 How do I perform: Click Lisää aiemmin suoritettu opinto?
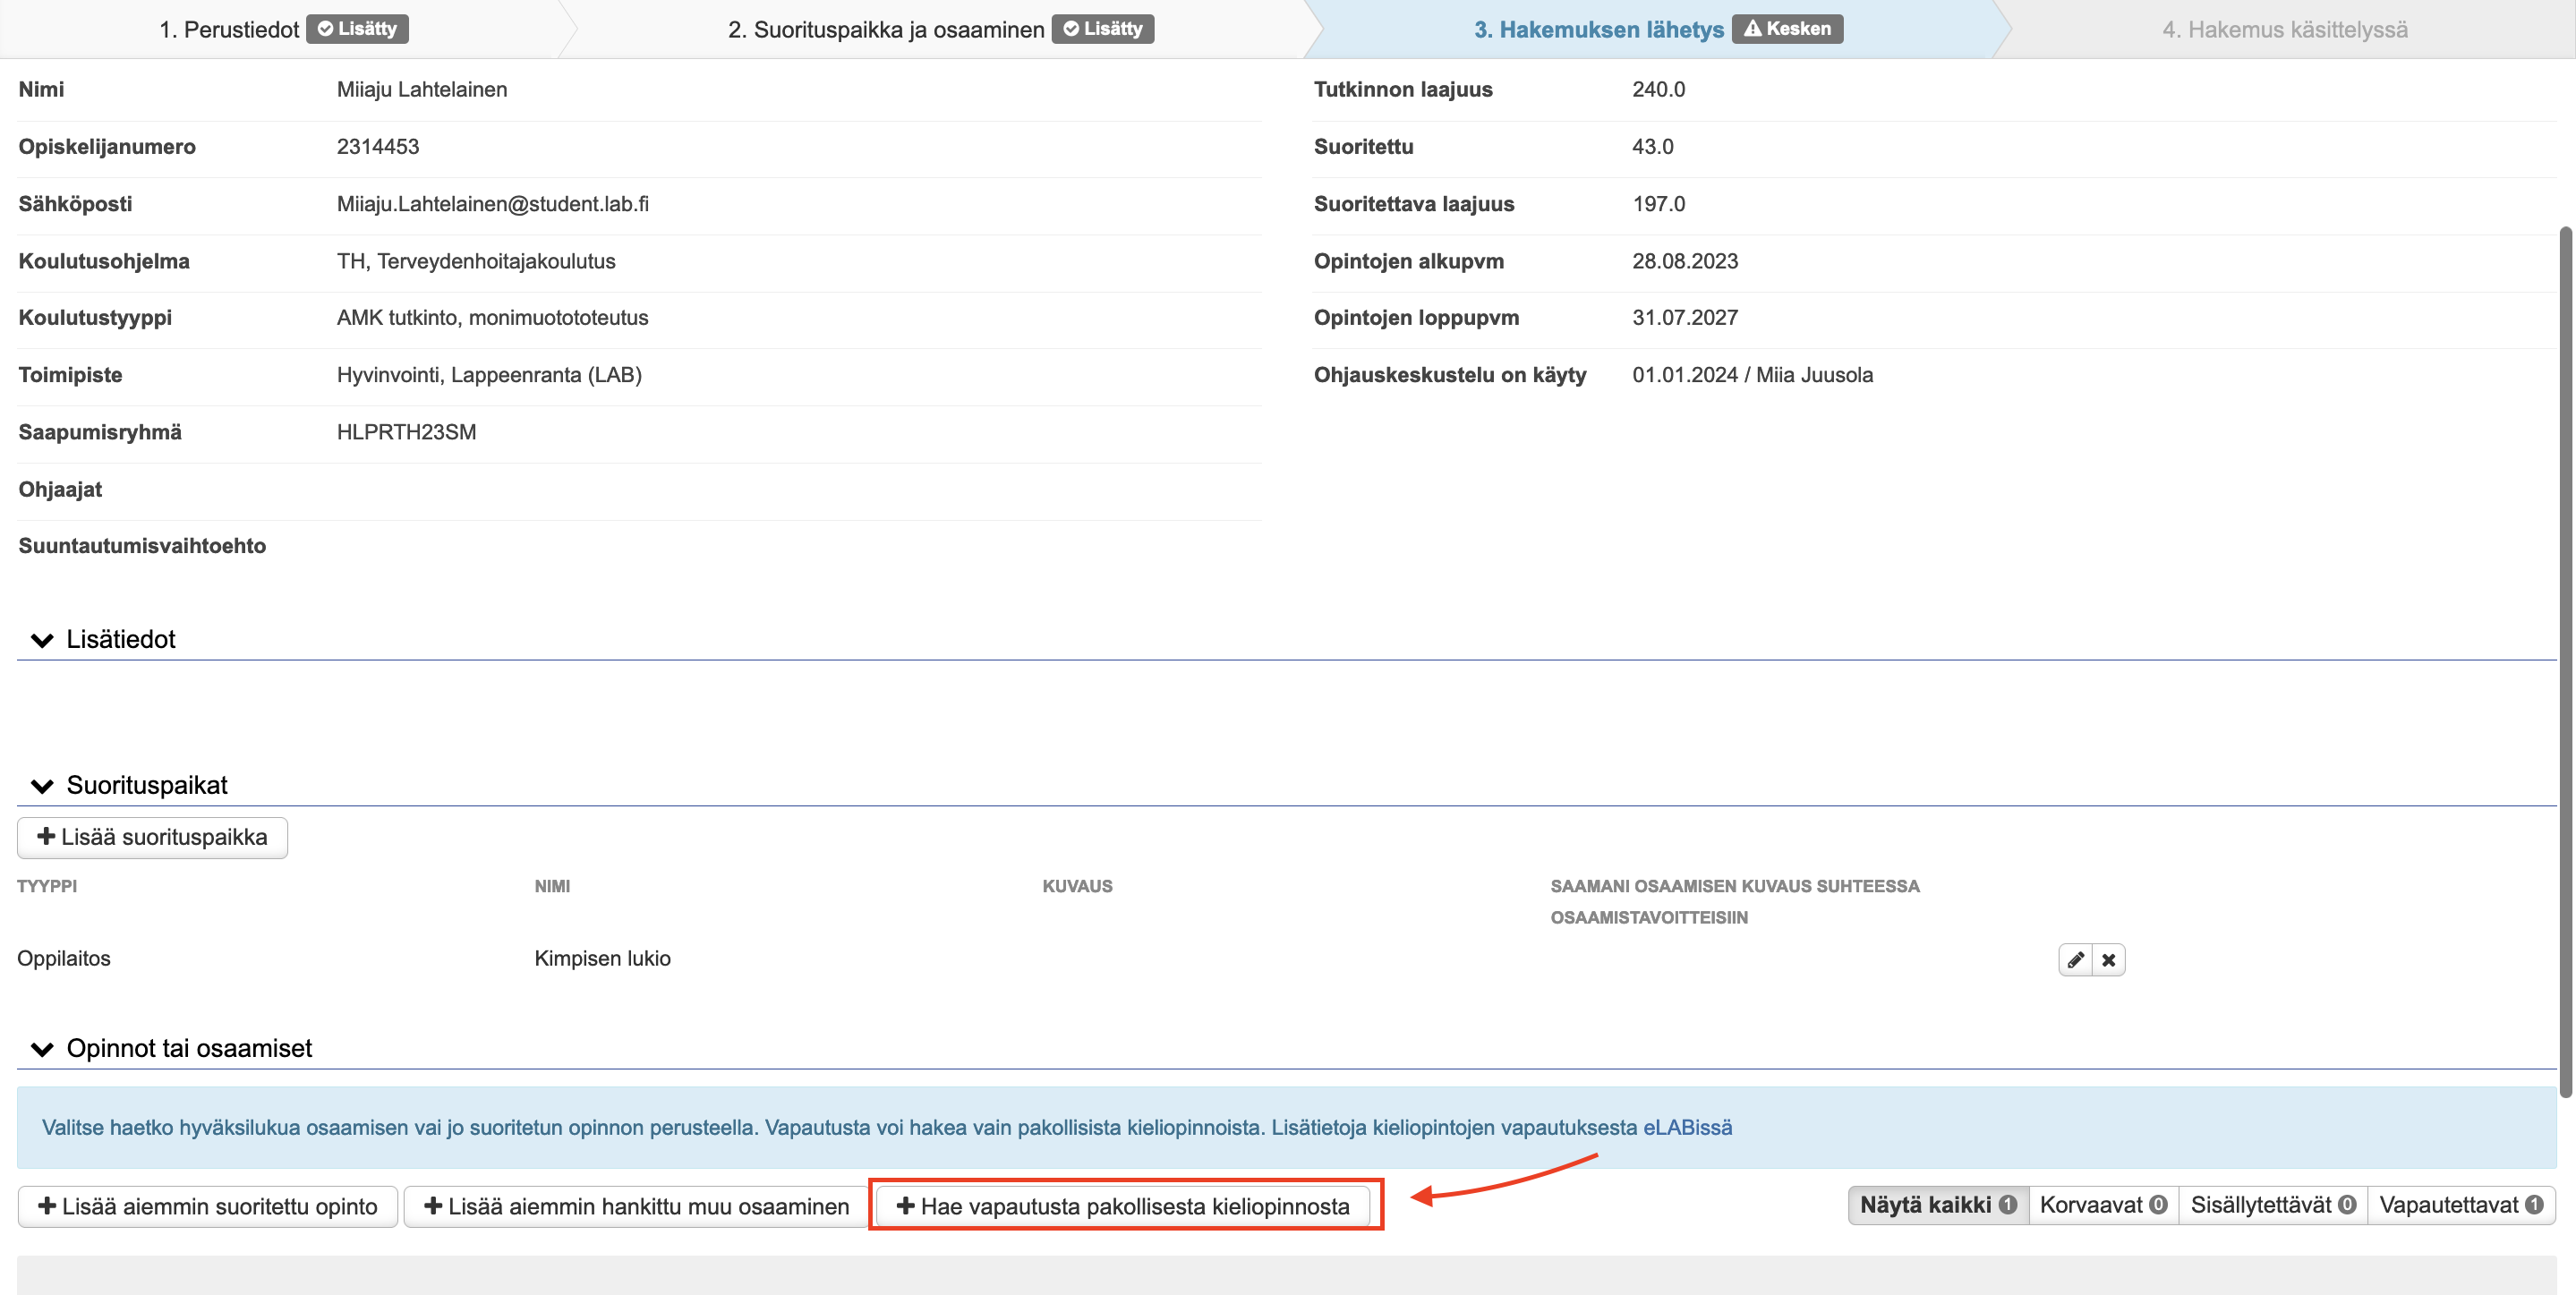click(208, 1206)
